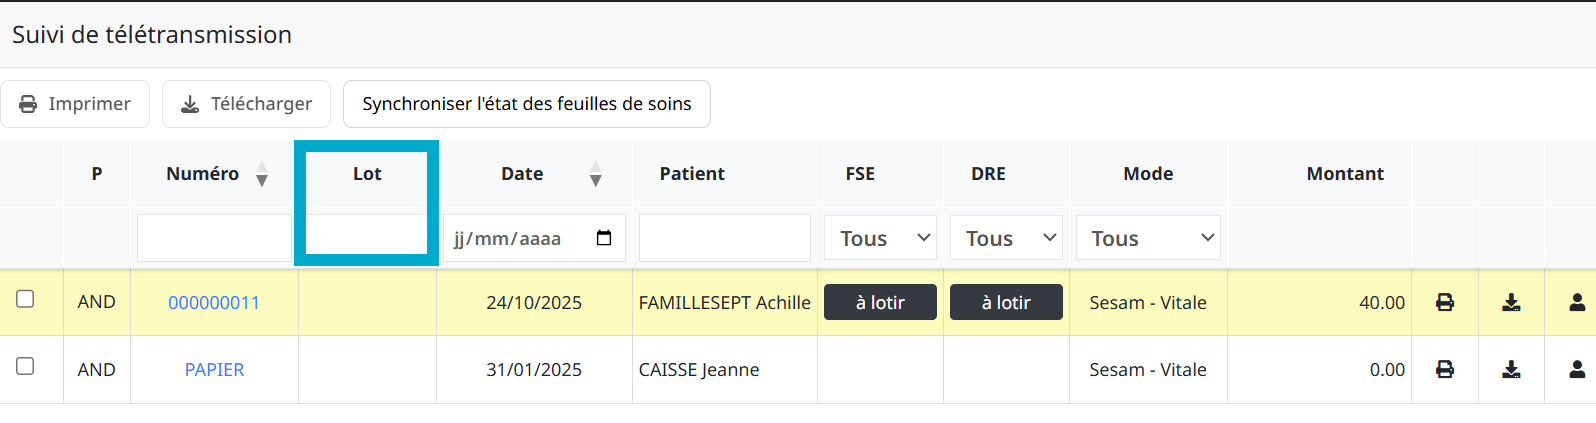The height and width of the screenshot is (423, 1596).
Task: Sort table by Numéro column arrows
Action: tap(262, 174)
